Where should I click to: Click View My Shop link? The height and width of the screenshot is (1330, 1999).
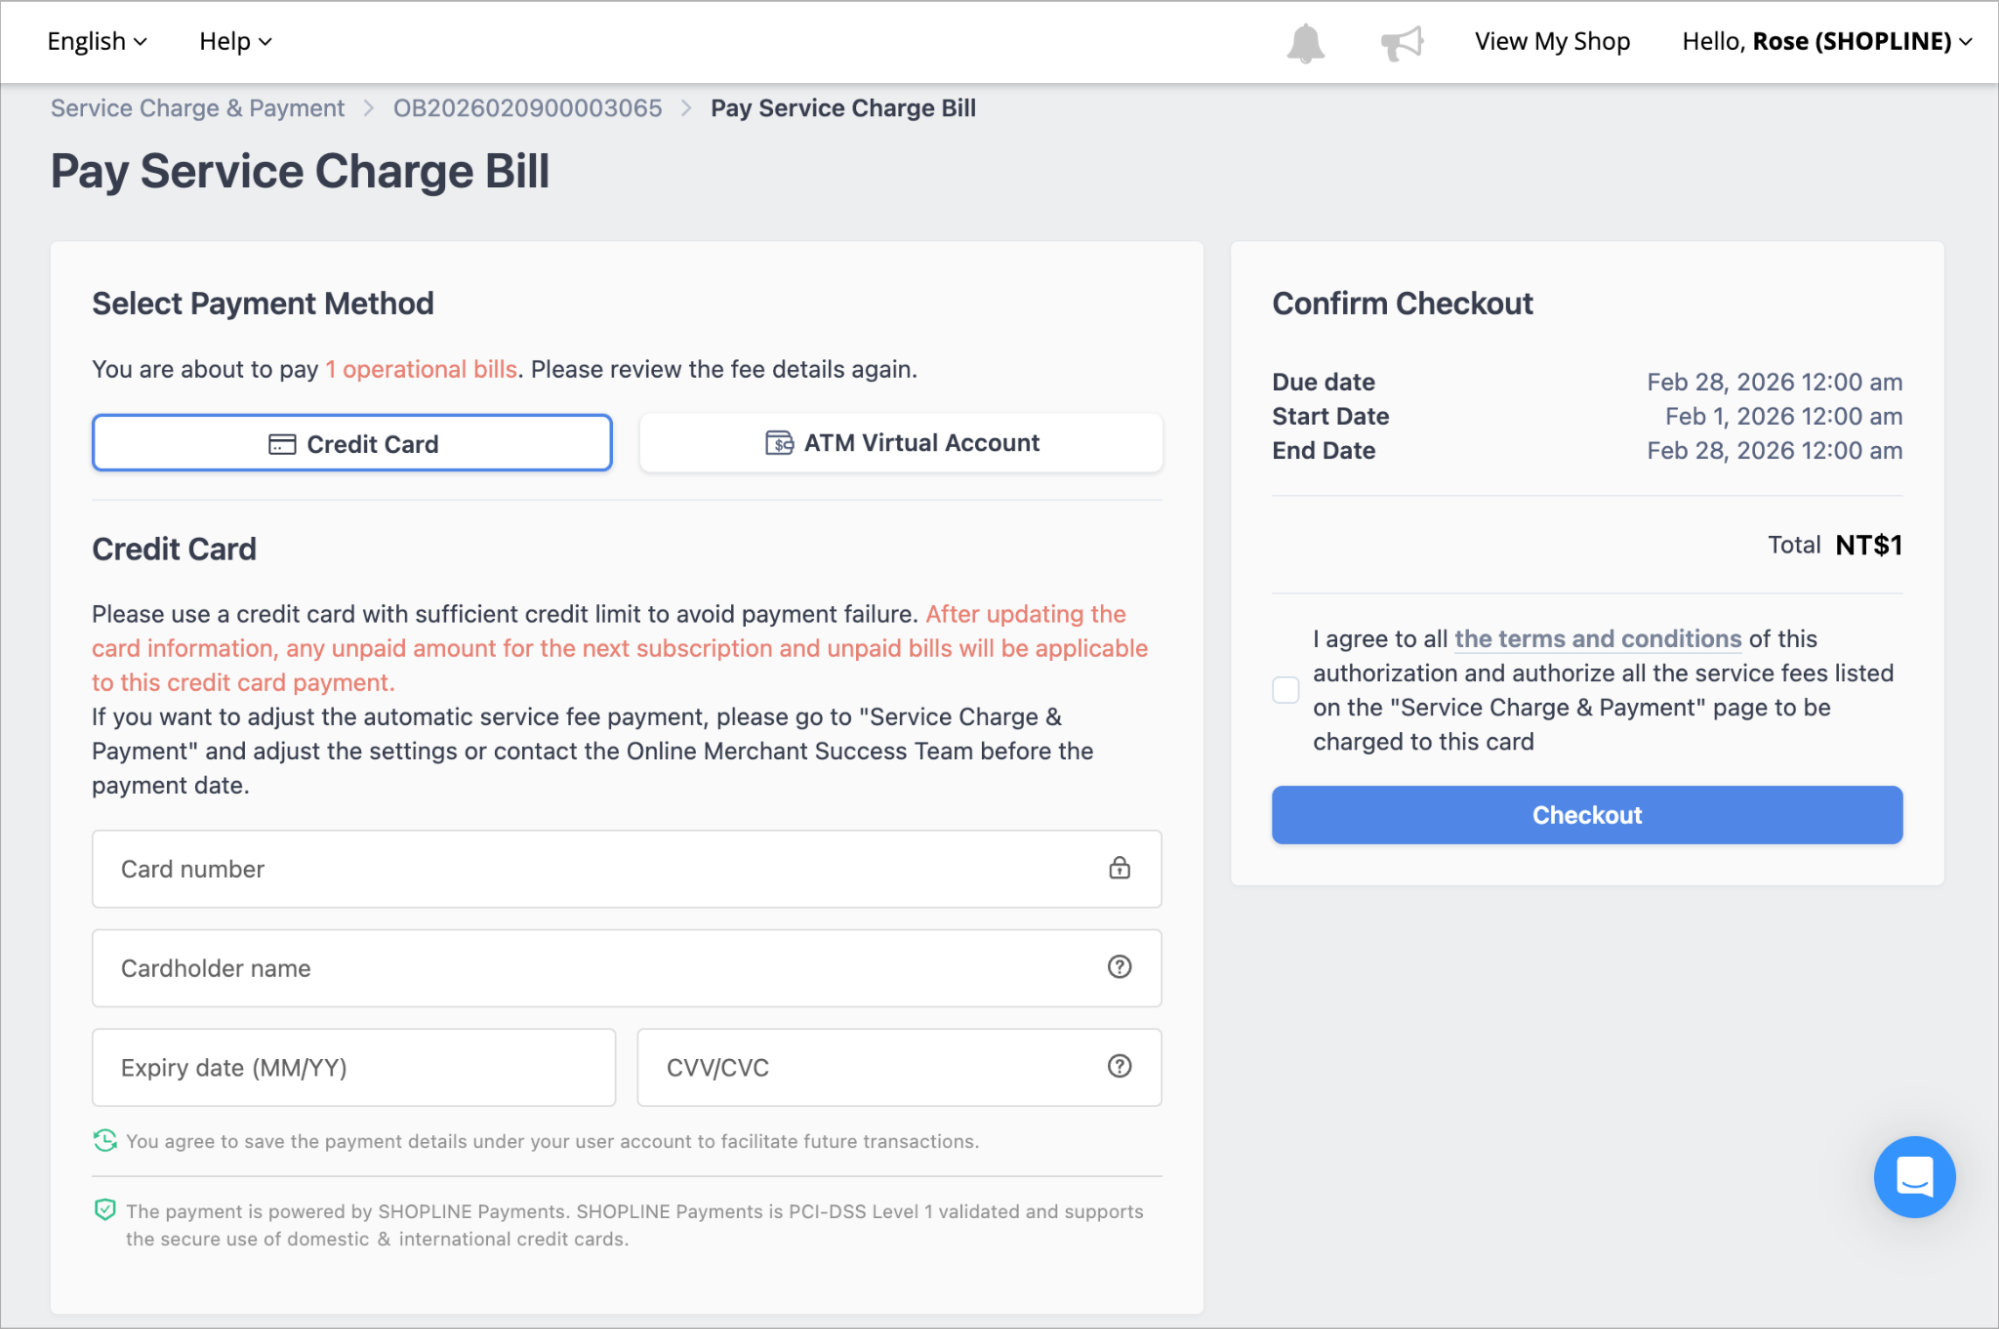(1552, 41)
